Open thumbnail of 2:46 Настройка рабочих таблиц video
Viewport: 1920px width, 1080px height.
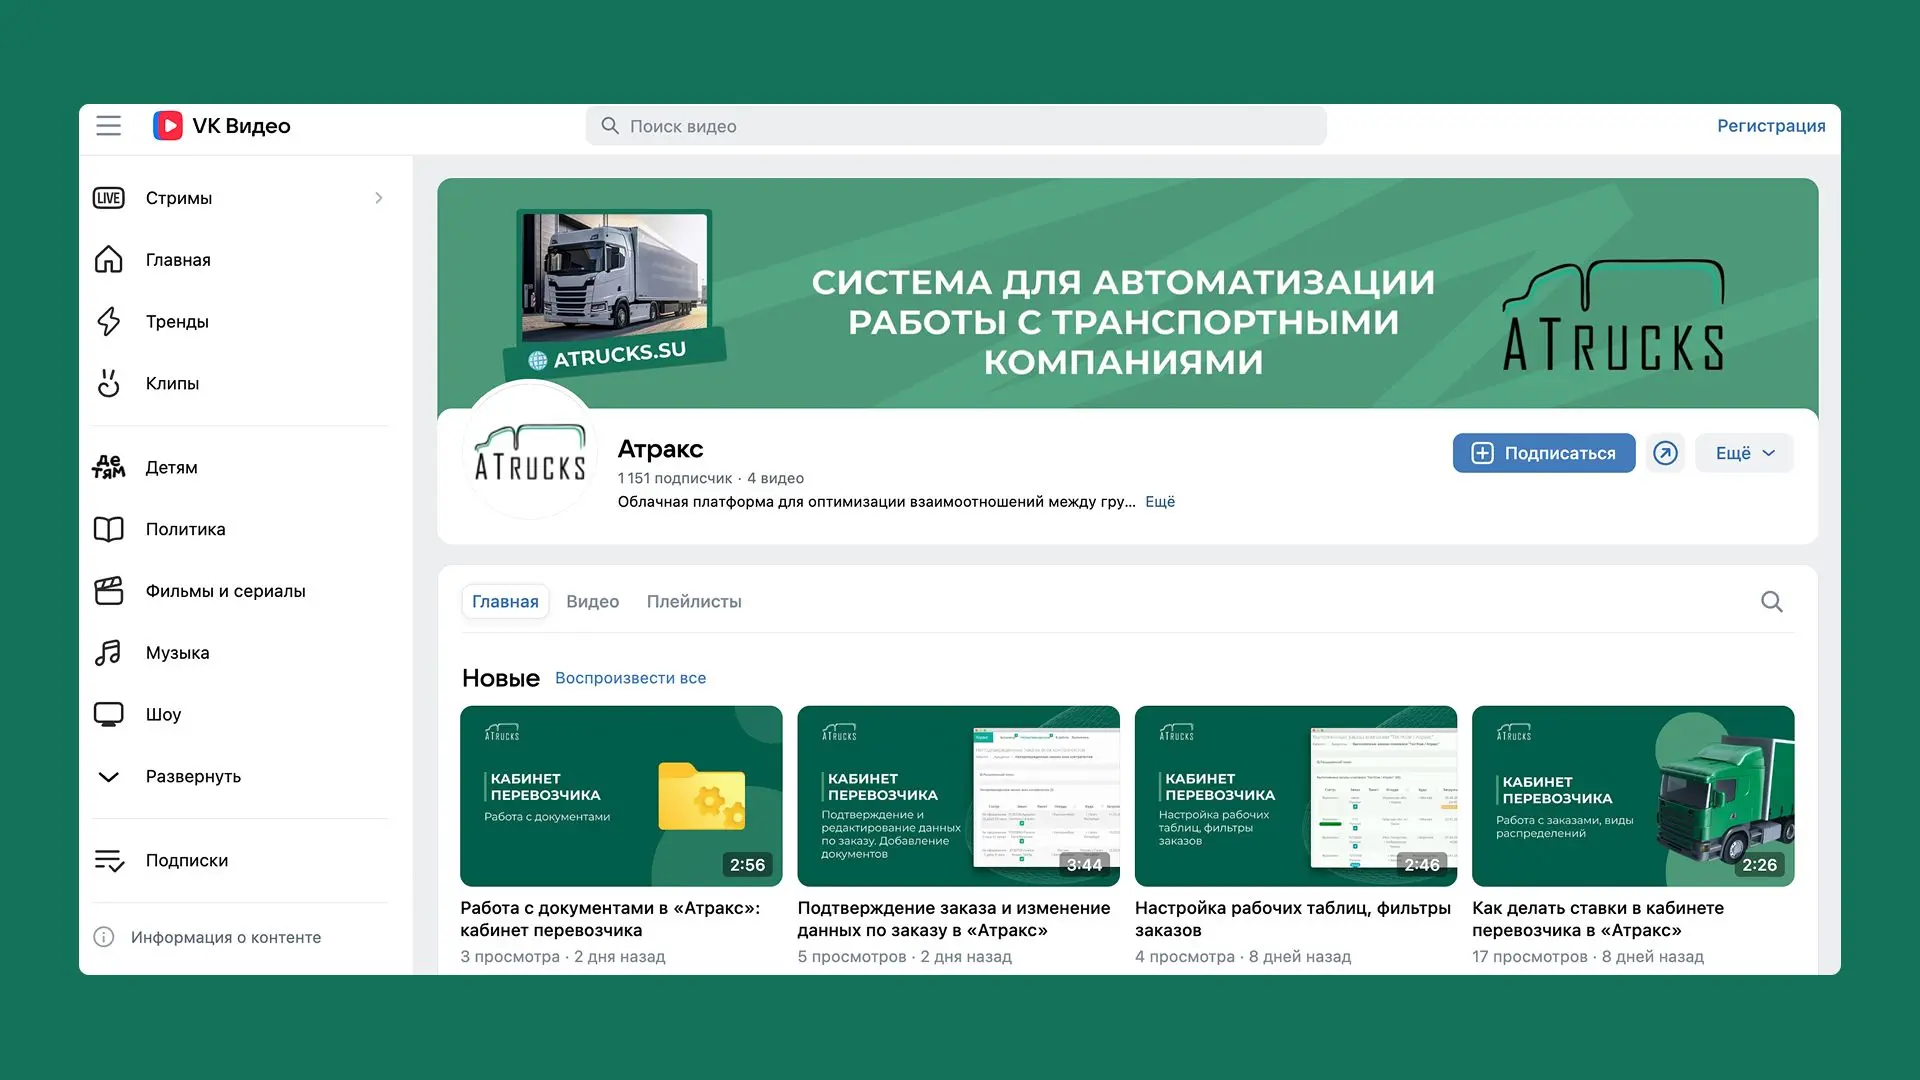coord(1296,796)
